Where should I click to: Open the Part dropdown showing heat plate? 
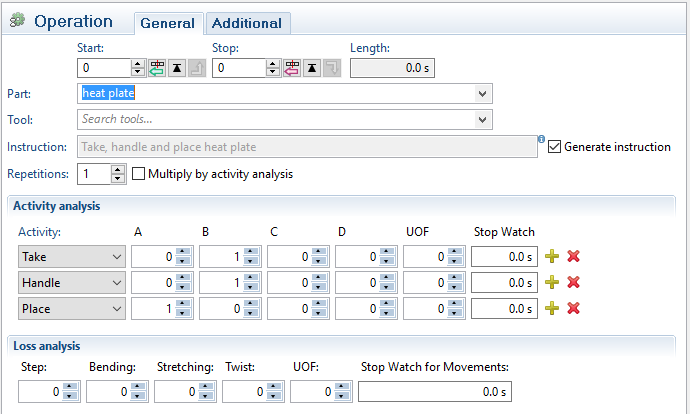[483, 94]
